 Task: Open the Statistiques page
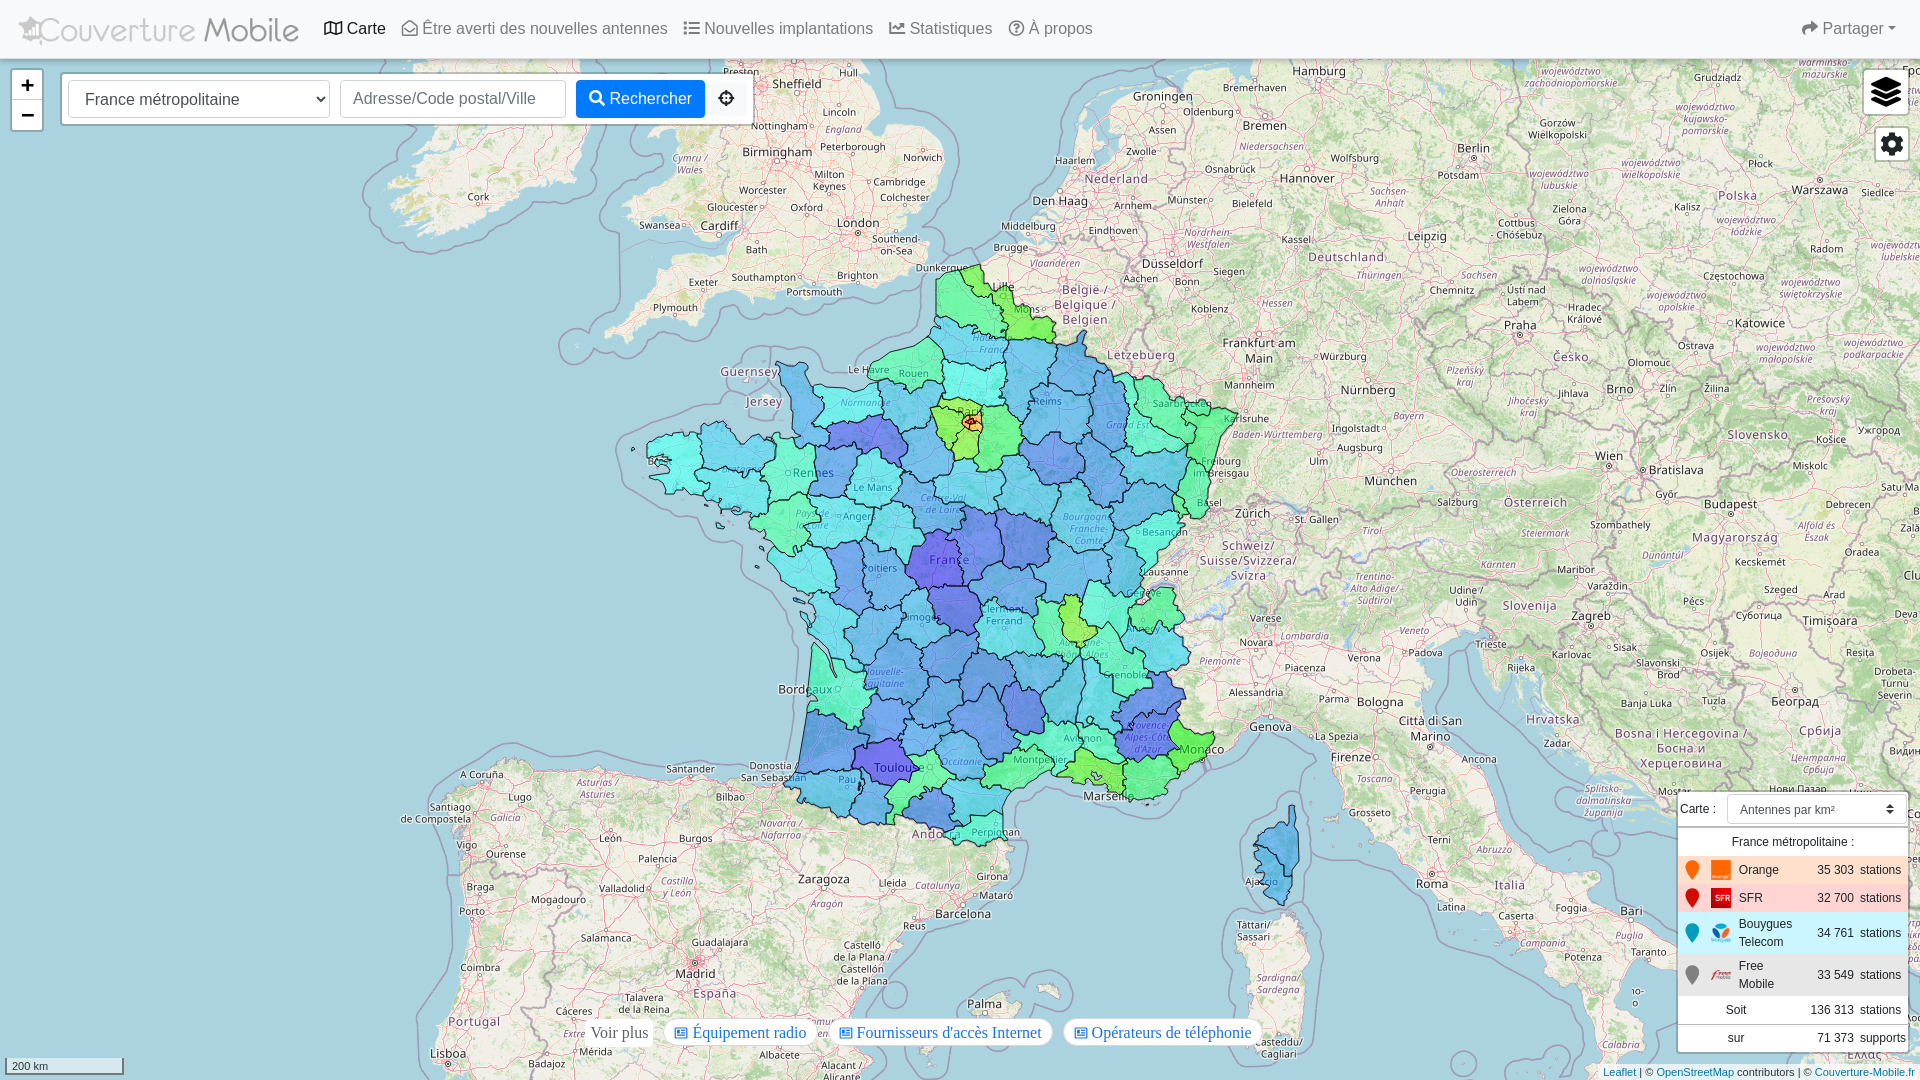click(941, 29)
